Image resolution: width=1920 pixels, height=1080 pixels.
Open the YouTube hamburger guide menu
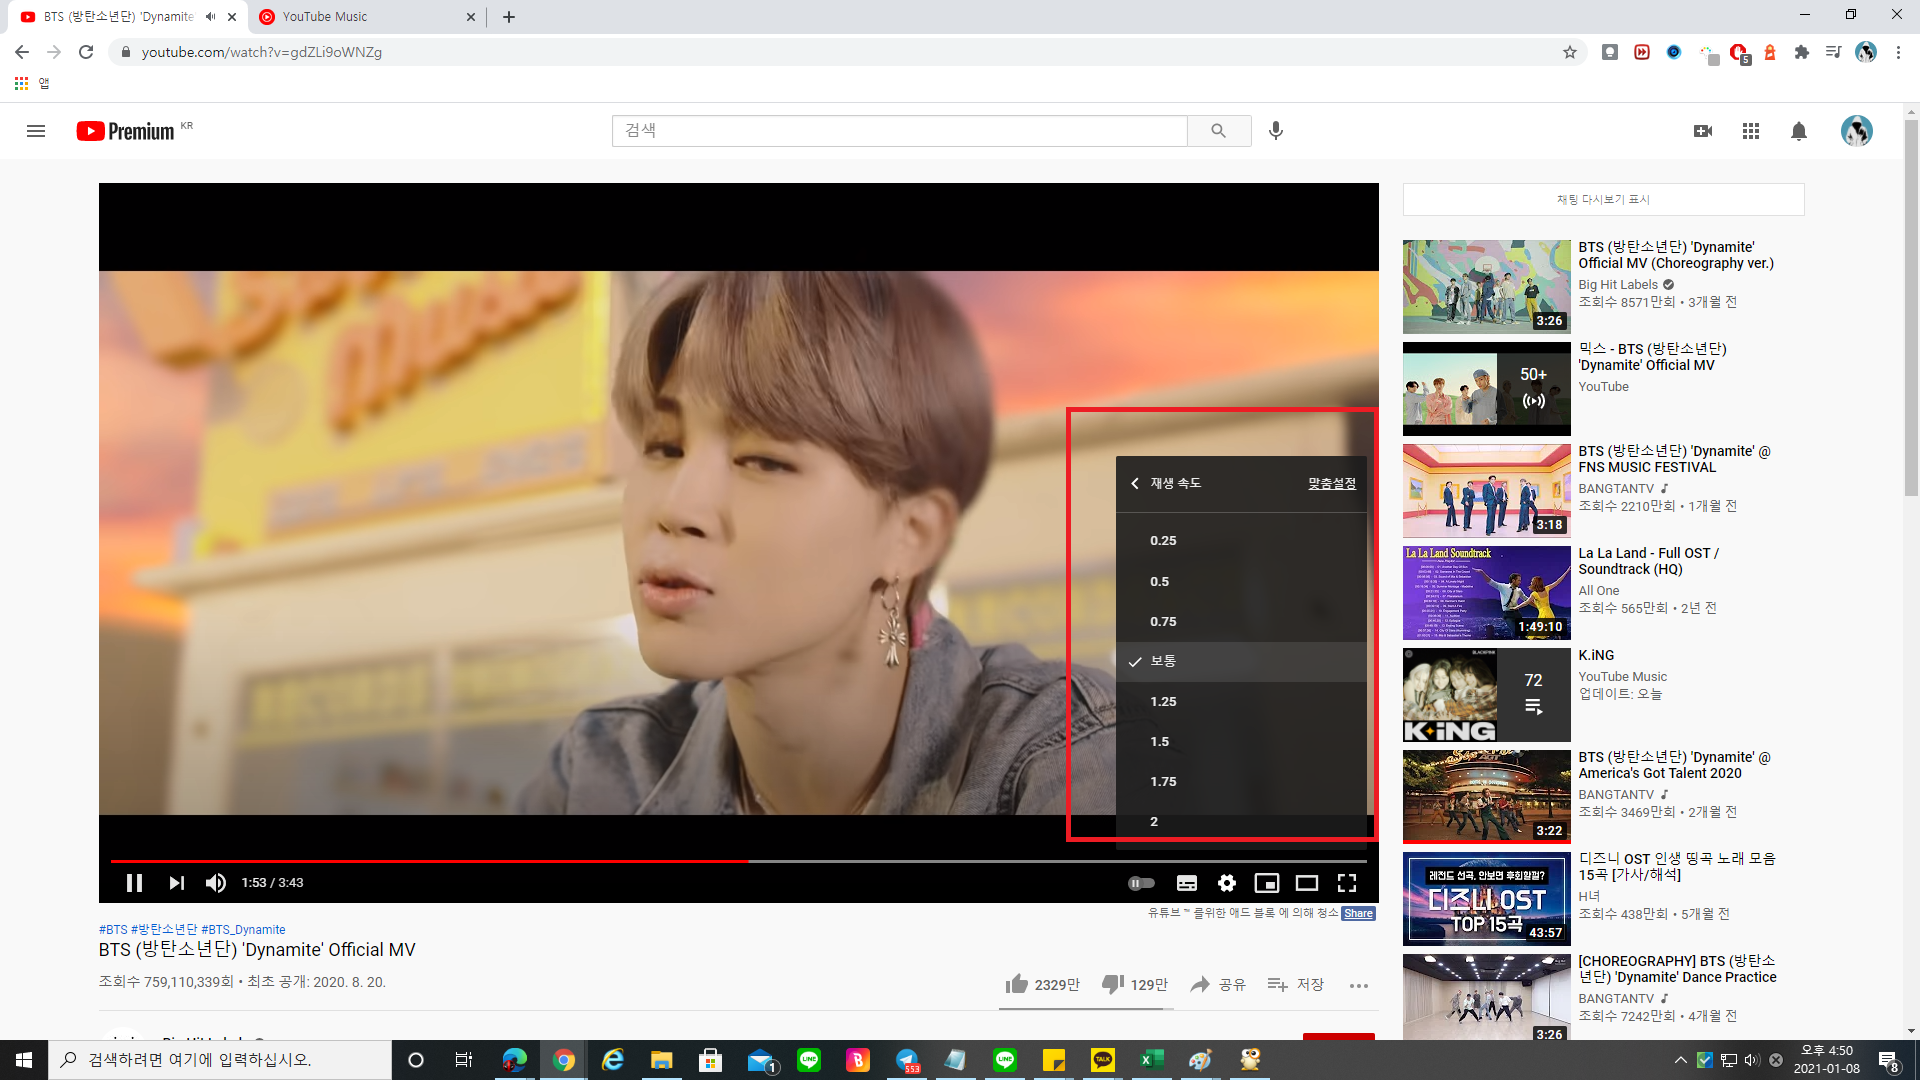point(36,131)
